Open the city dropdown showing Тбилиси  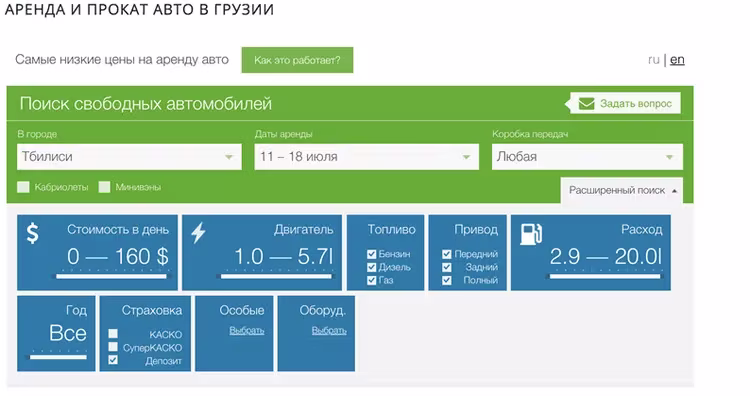129,157
